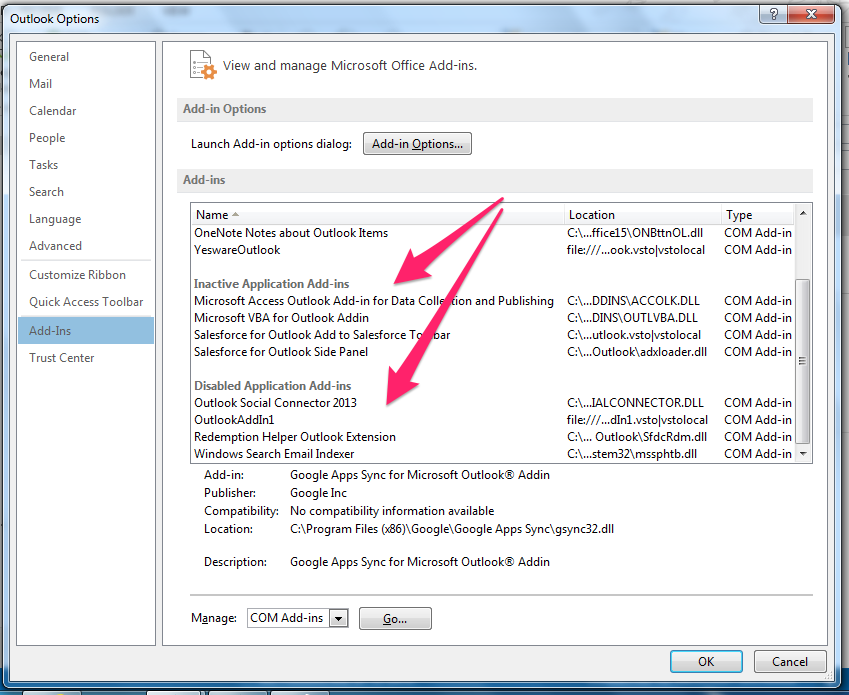The width and height of the screenshot is (849, 695).
Task: Click the Inactive Application Add-ins heading
Action: coord(271,284)
